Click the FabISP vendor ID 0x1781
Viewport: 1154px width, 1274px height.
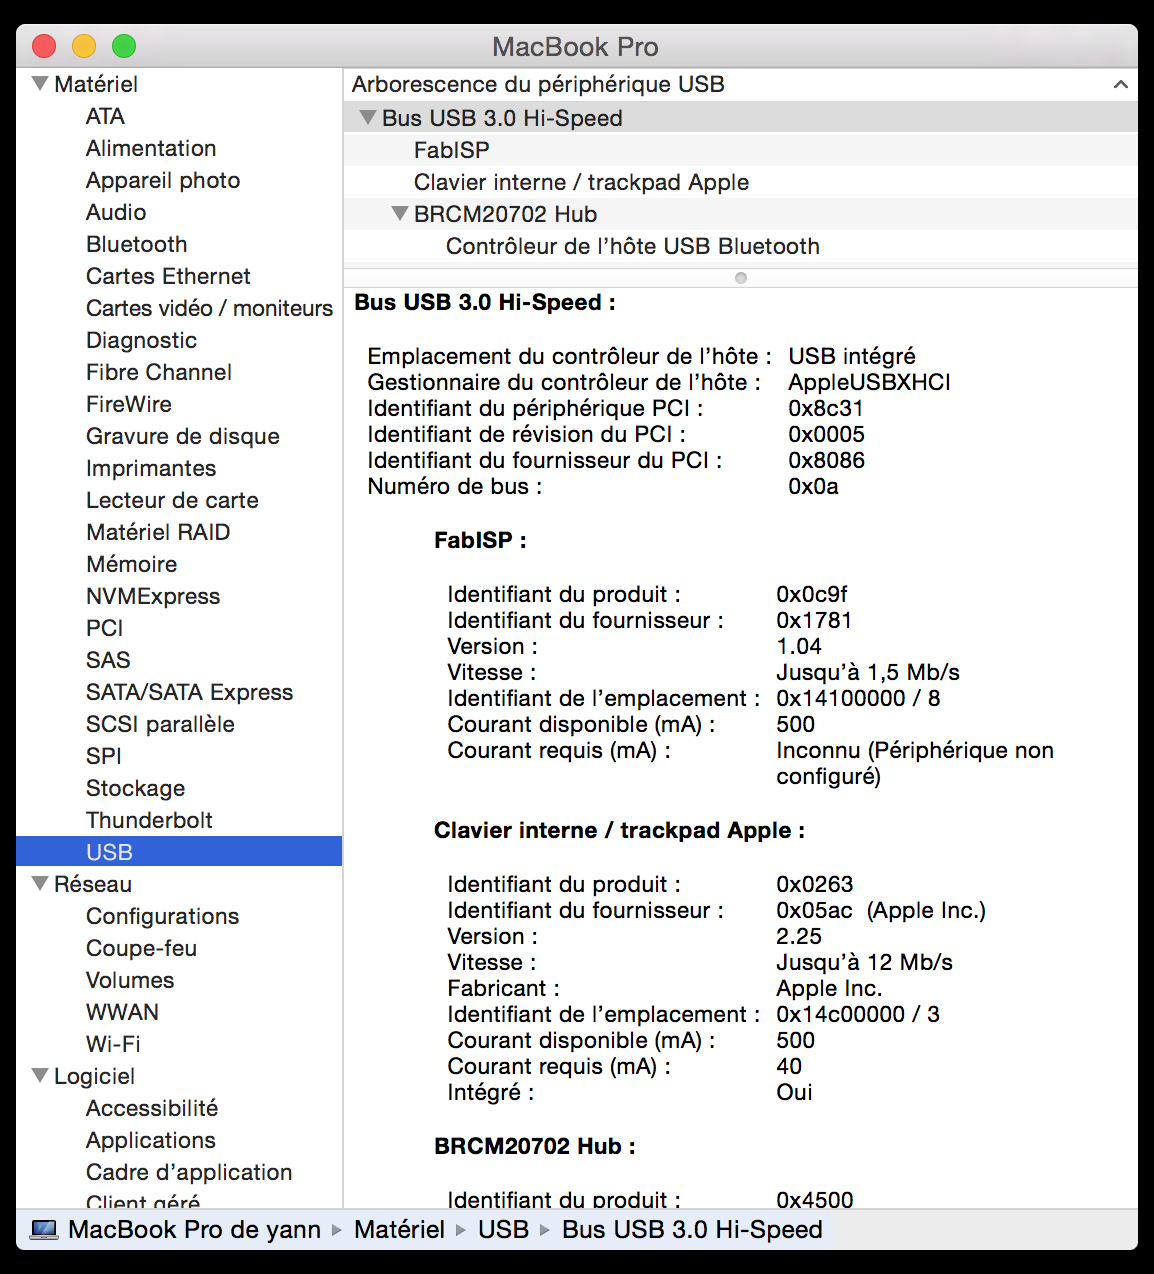[x=814, y=620]
